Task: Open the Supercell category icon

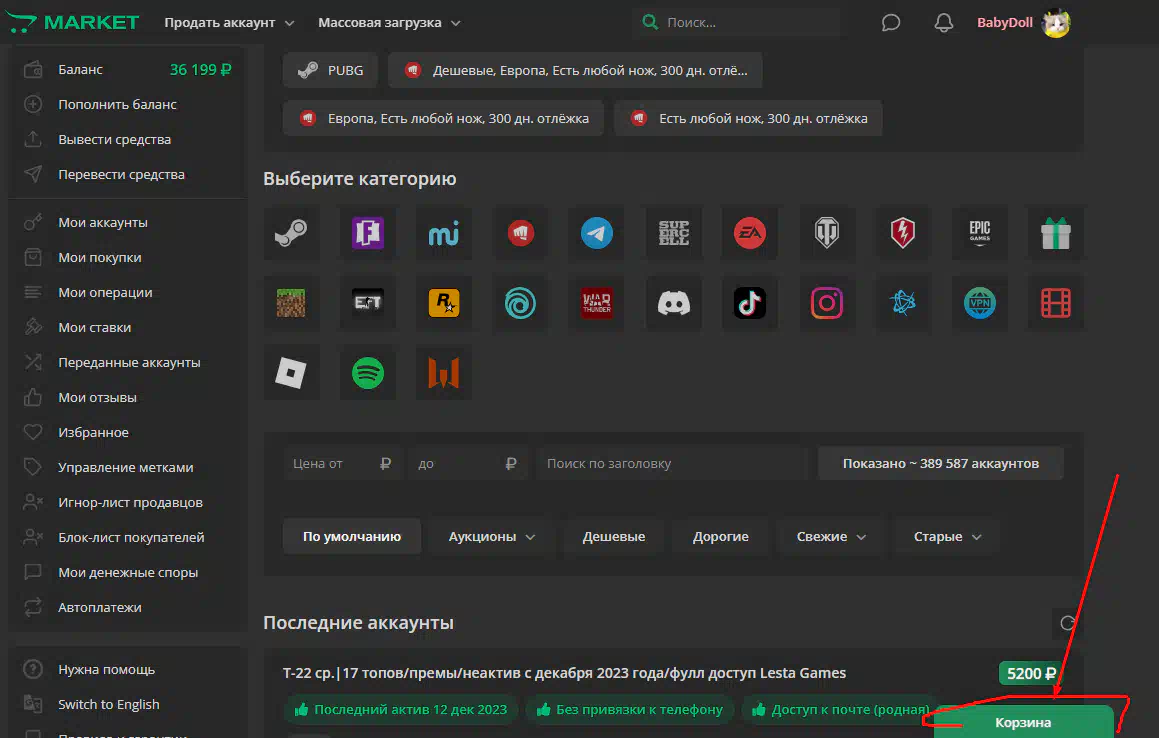Action: (x=673, y=233)
